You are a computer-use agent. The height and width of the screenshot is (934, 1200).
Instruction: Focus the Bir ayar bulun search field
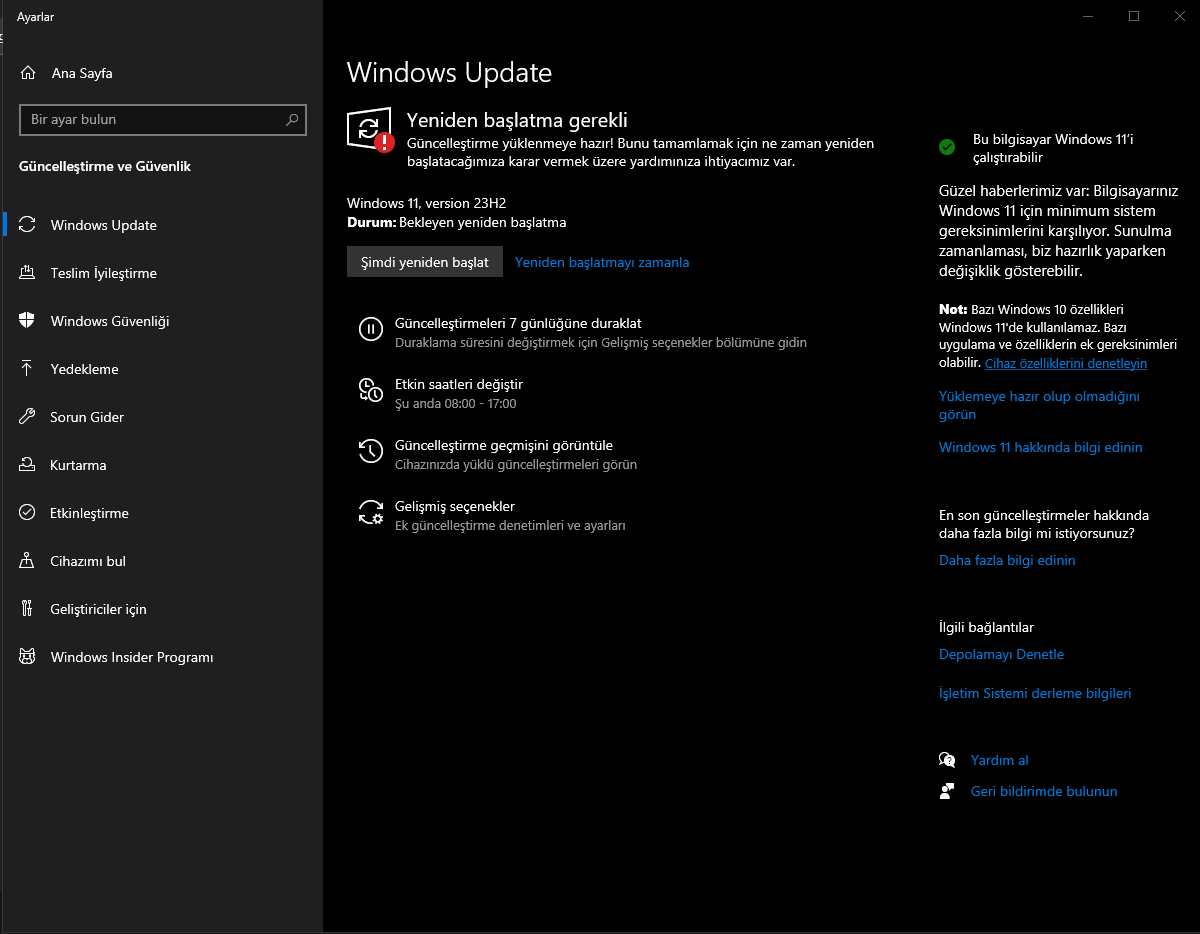(163, 119)
